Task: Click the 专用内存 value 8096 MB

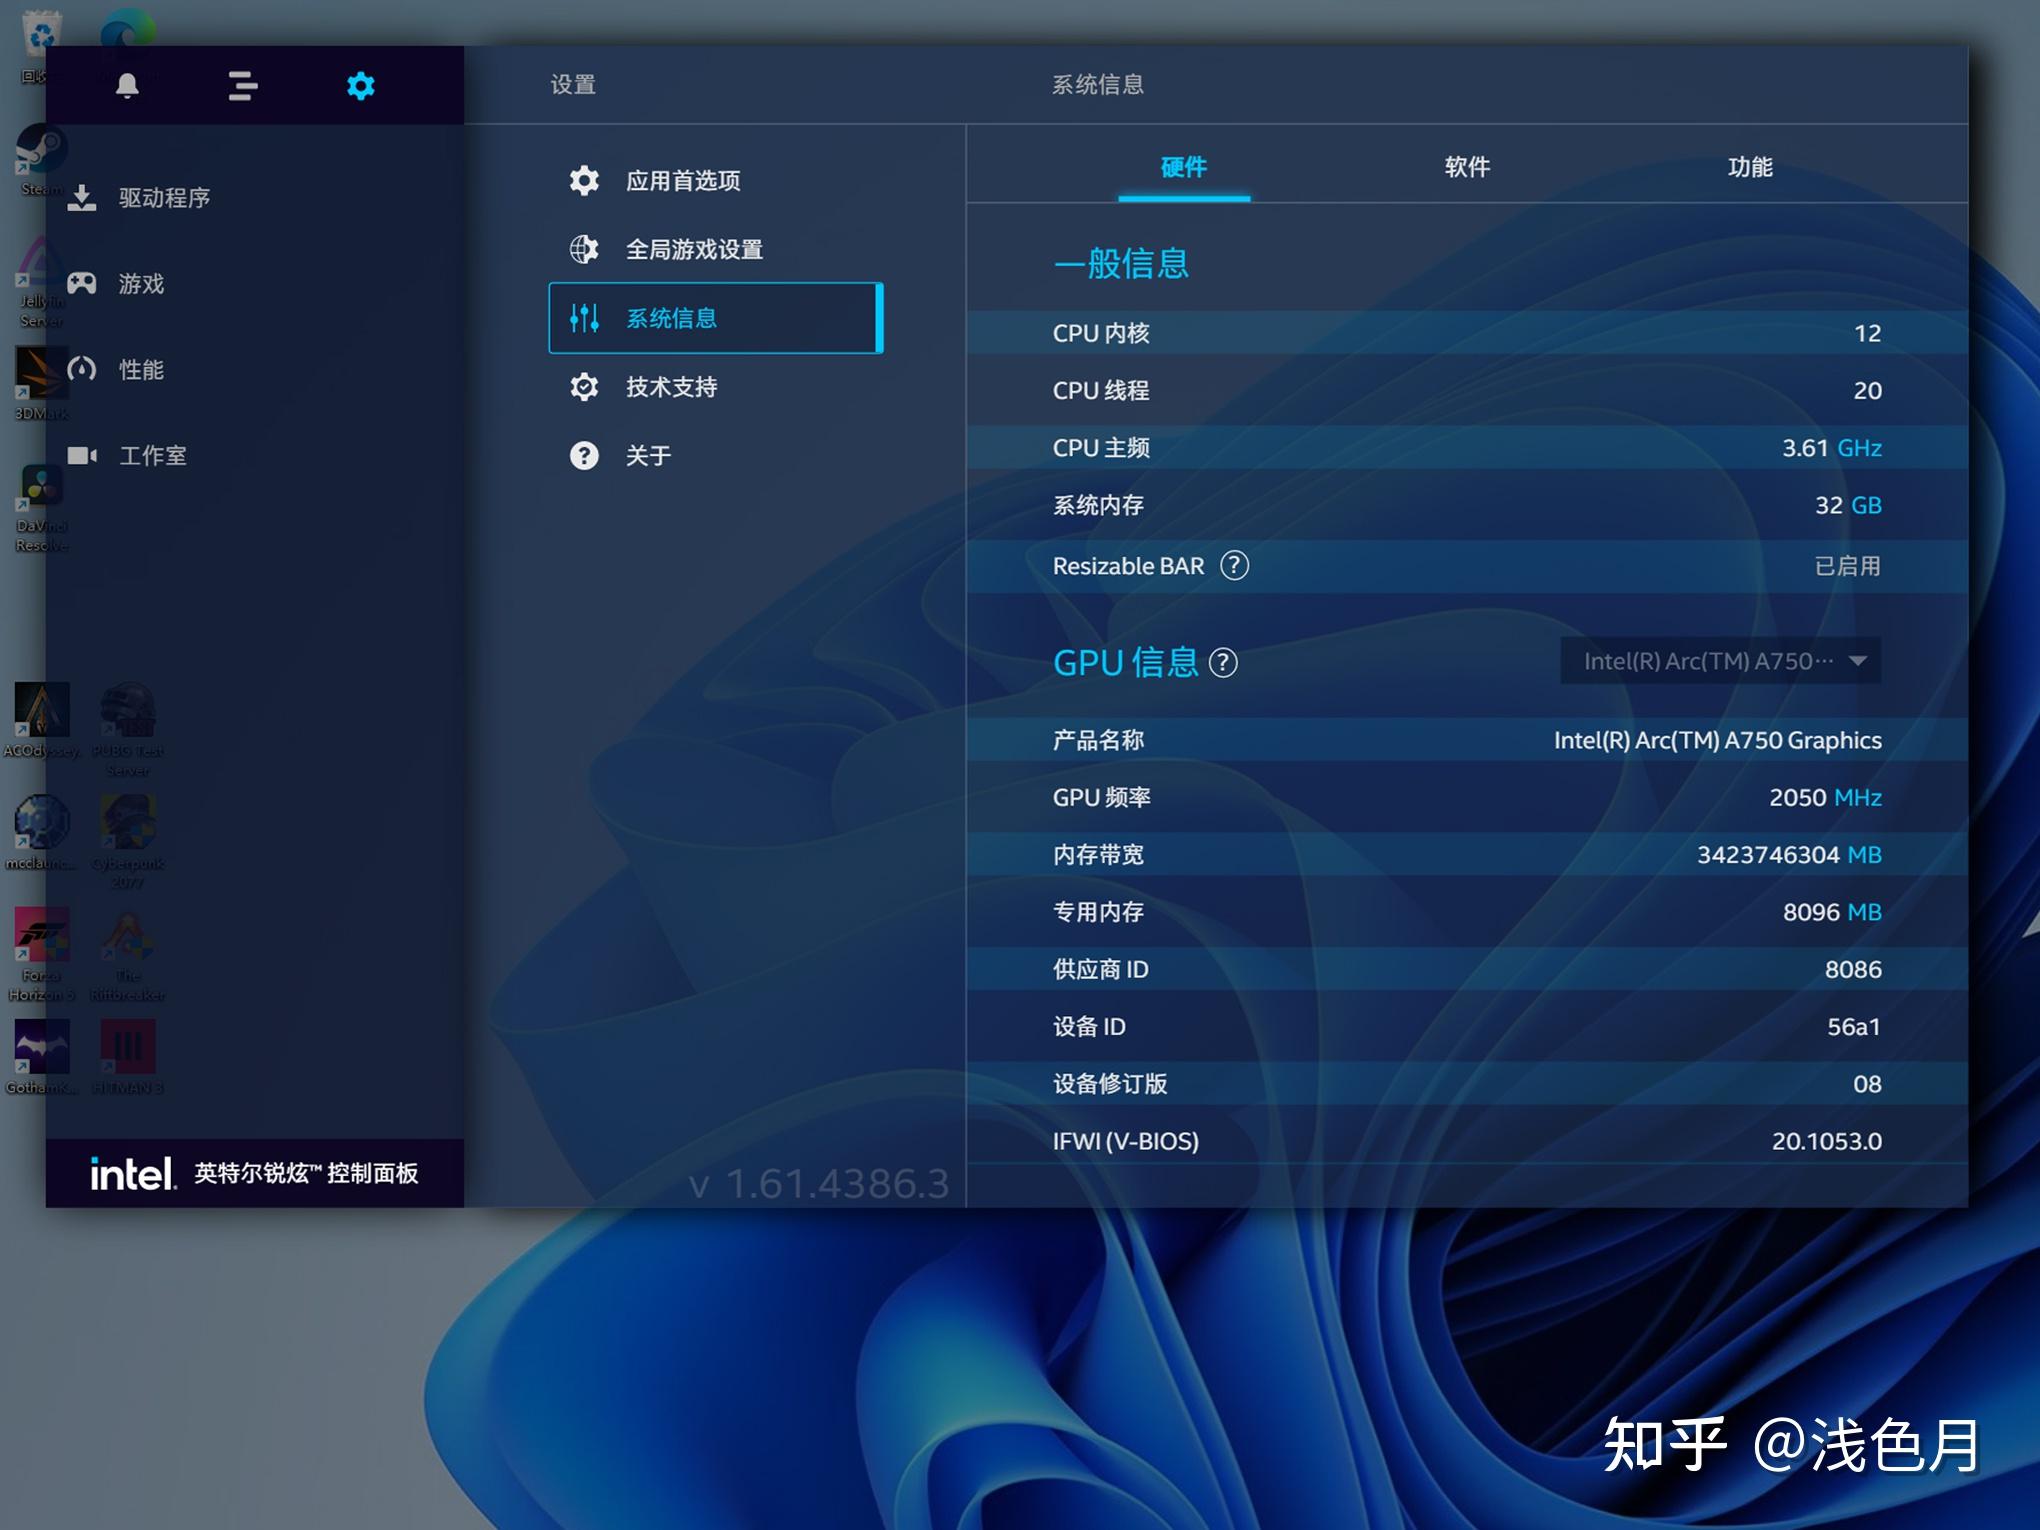Action: [1832, 912]
